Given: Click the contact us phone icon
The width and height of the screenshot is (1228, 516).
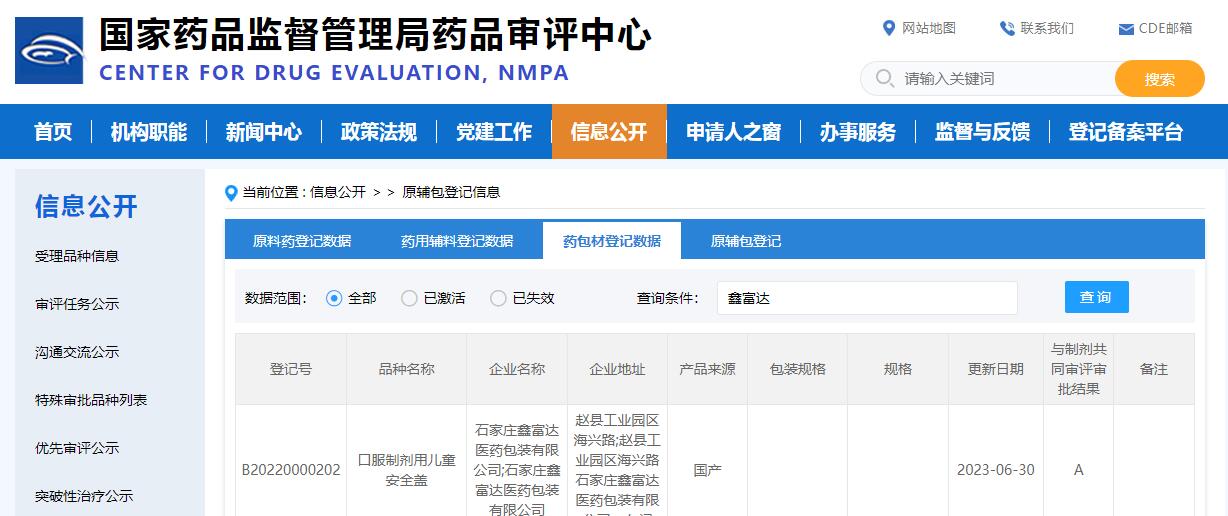Looking at the screenshot, I should point(1007,28).
